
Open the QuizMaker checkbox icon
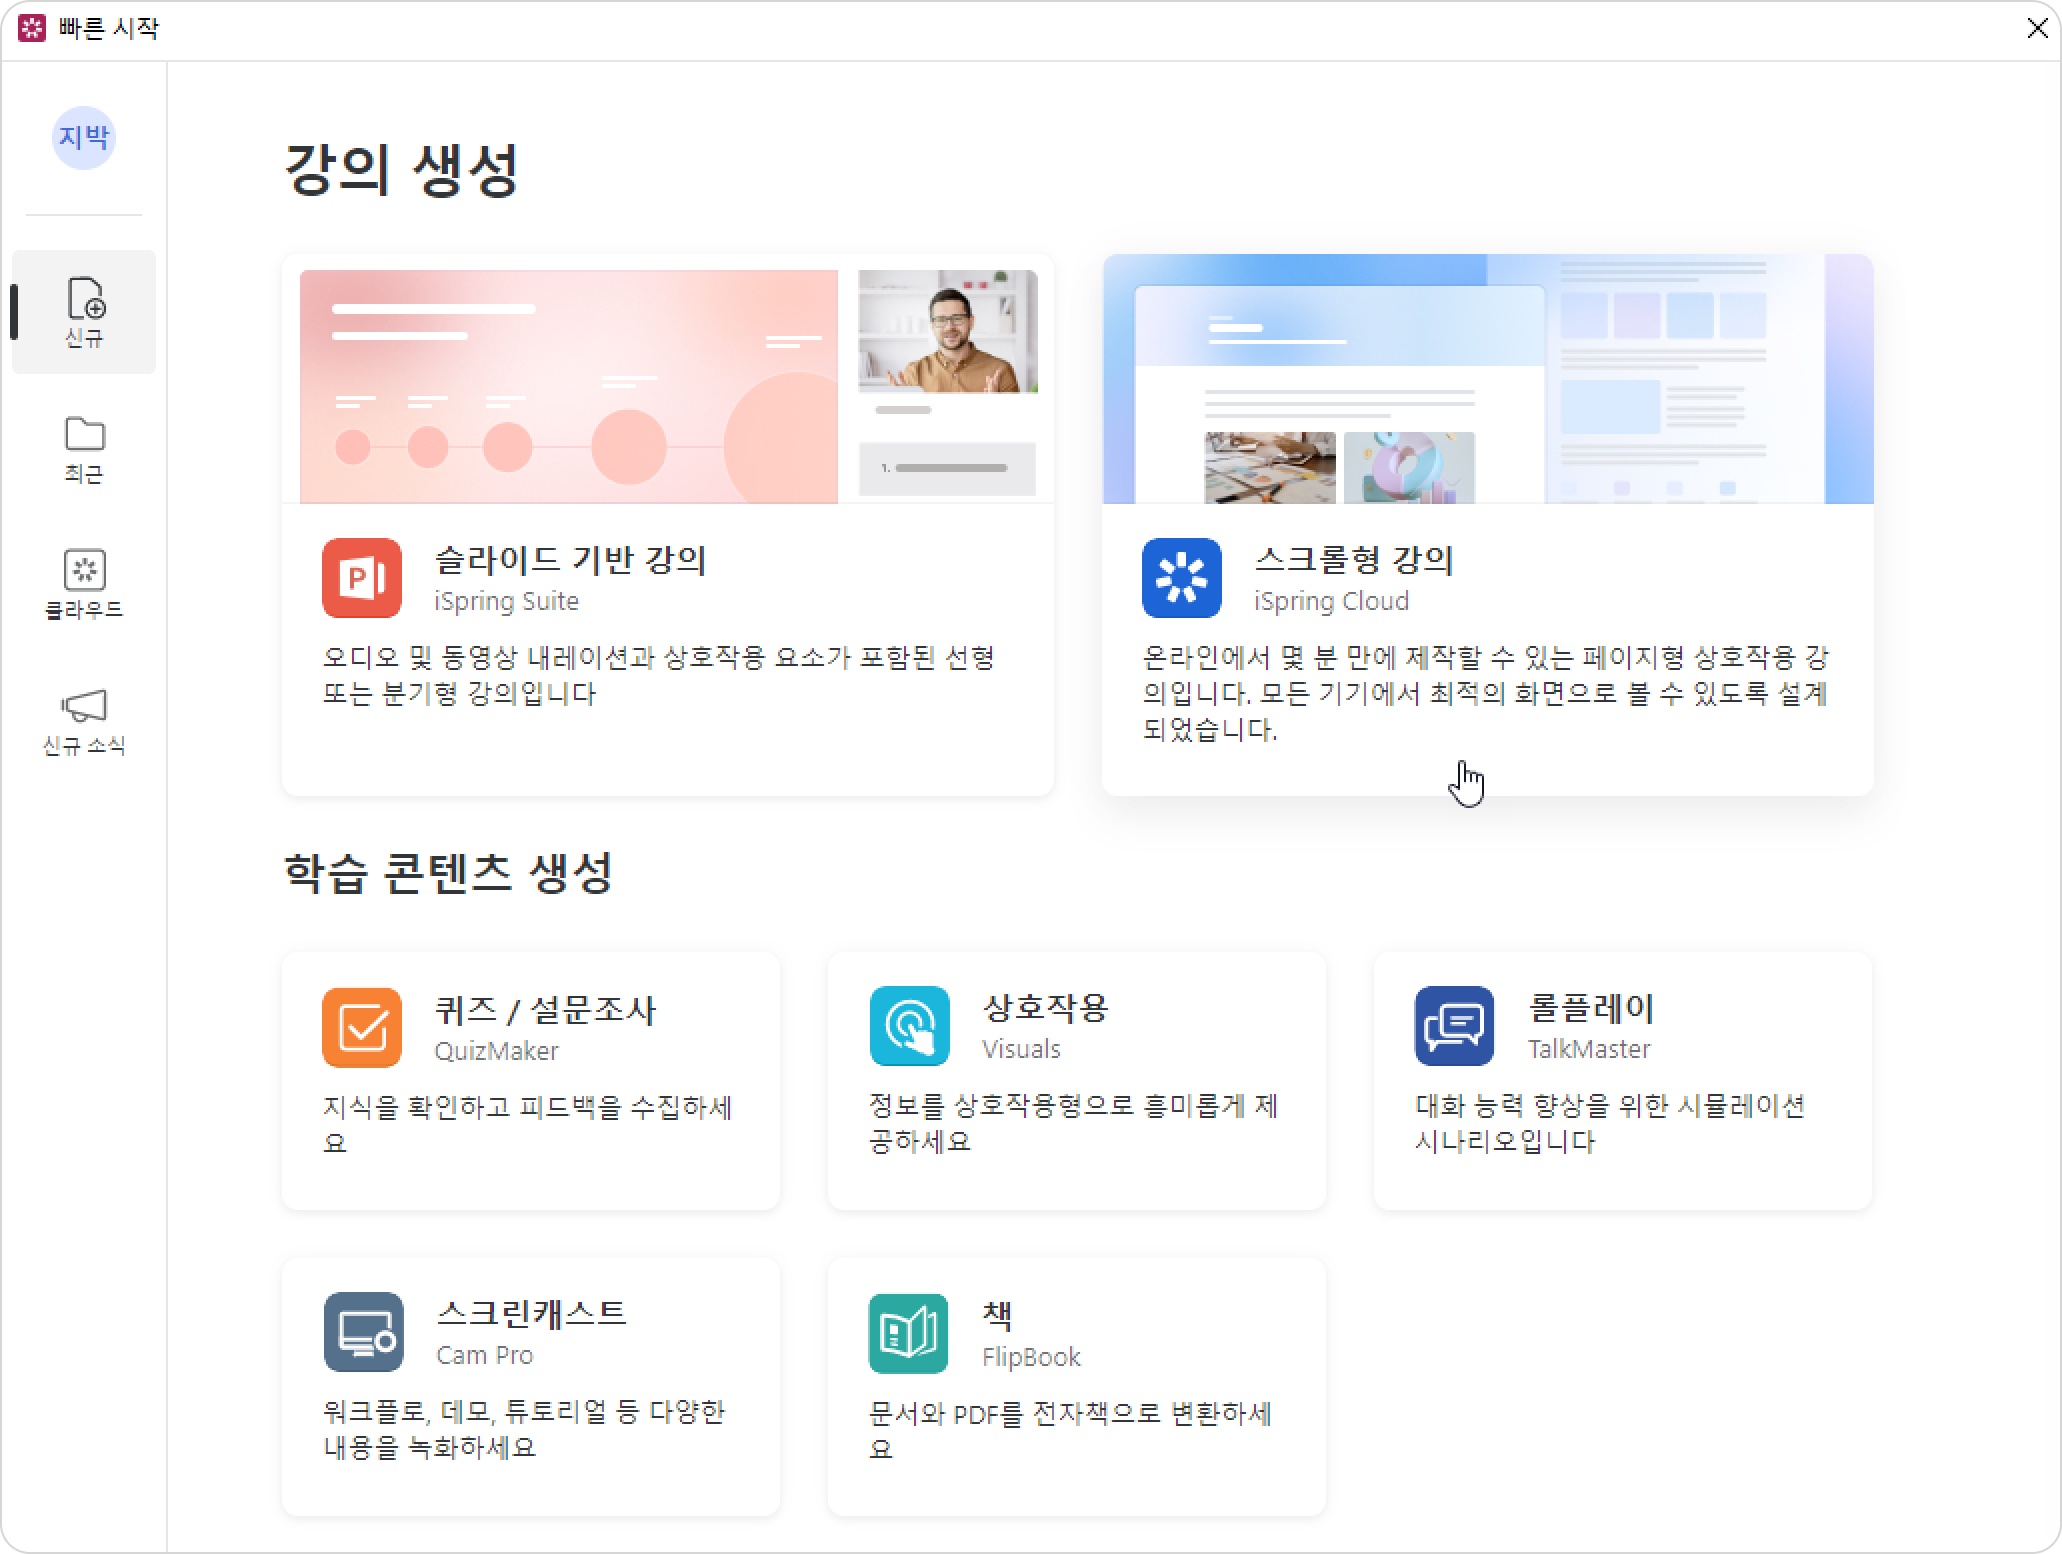click(361, 1027)
